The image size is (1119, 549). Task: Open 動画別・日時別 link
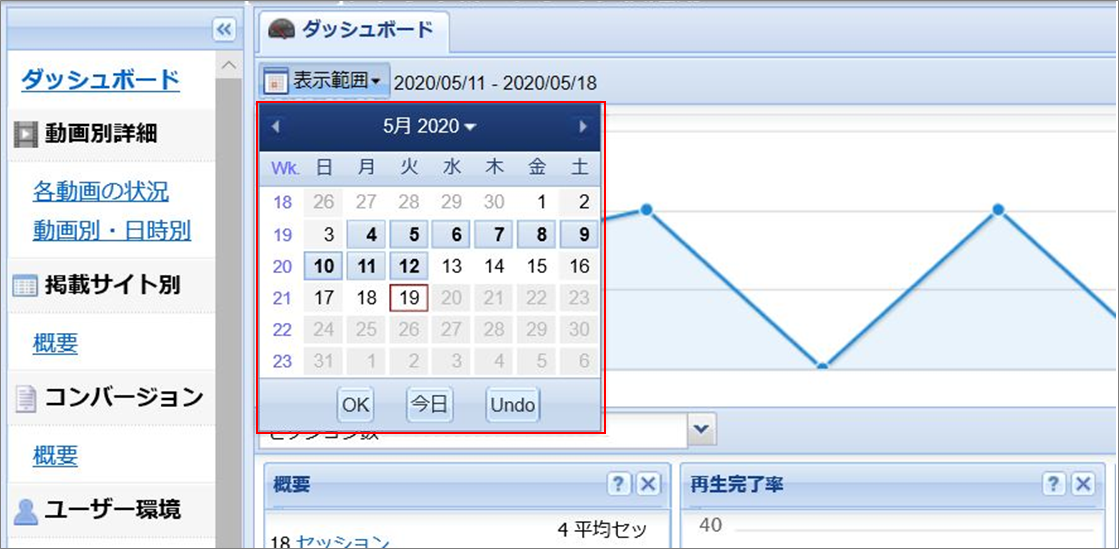click(112, 231)
